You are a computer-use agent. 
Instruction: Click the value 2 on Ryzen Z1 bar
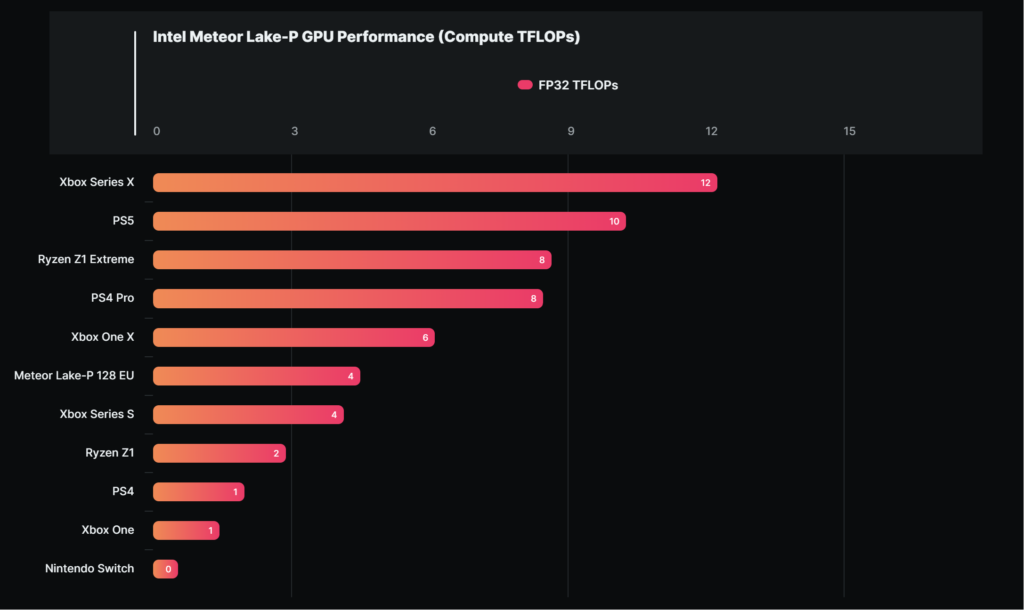tap(276, 453)
